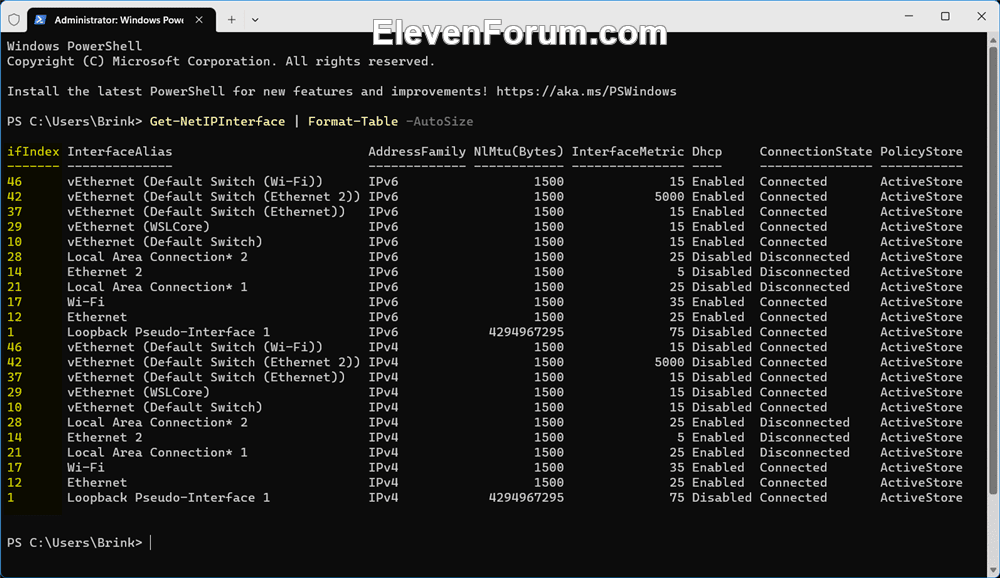Minimize the Terminal window

pos(909,16)
